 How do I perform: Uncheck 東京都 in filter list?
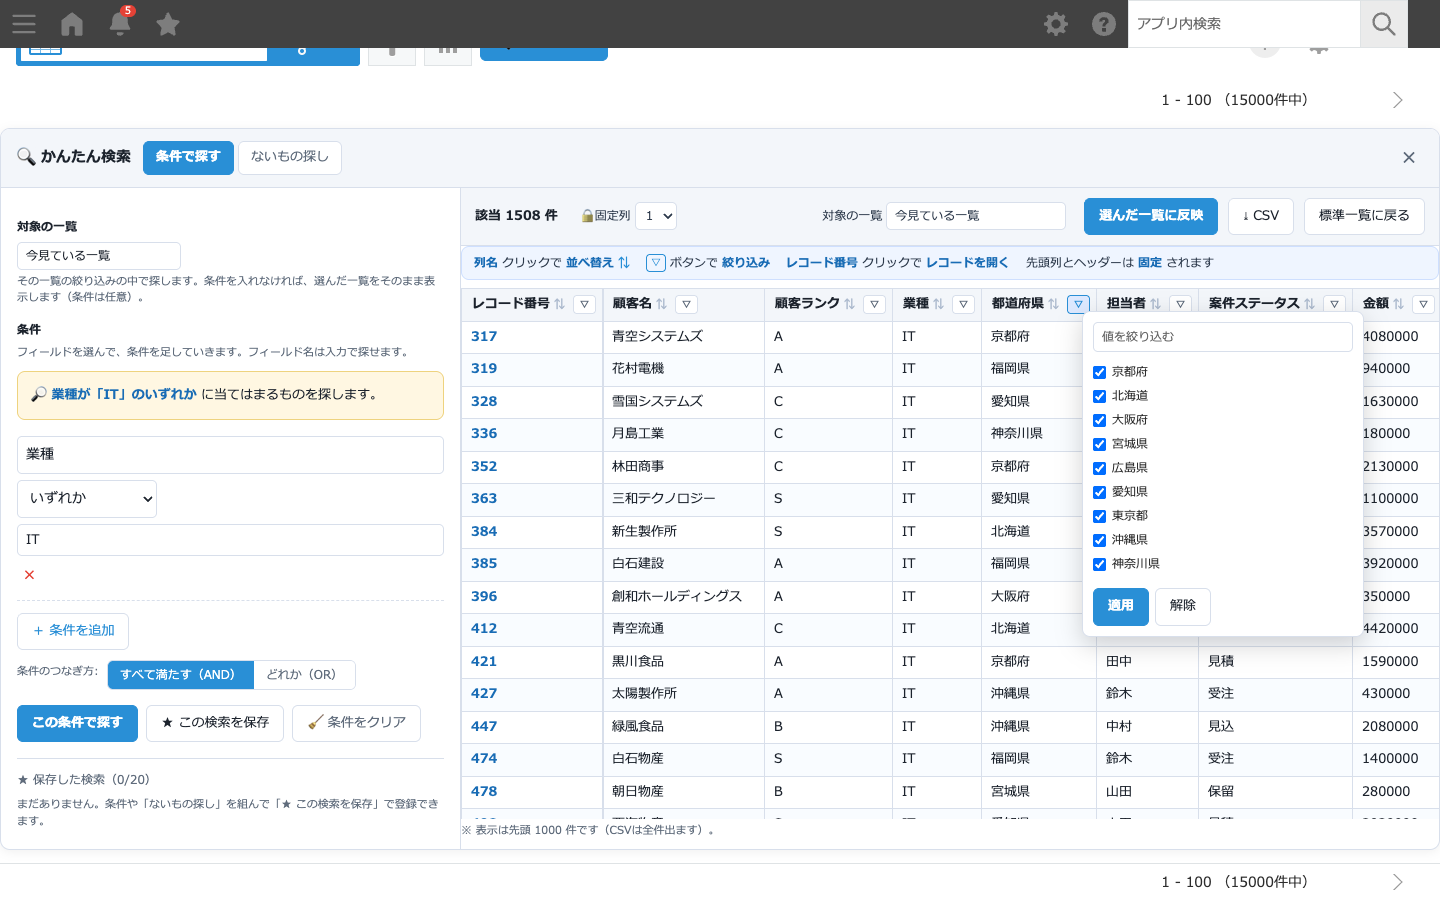coord(1099,516)
